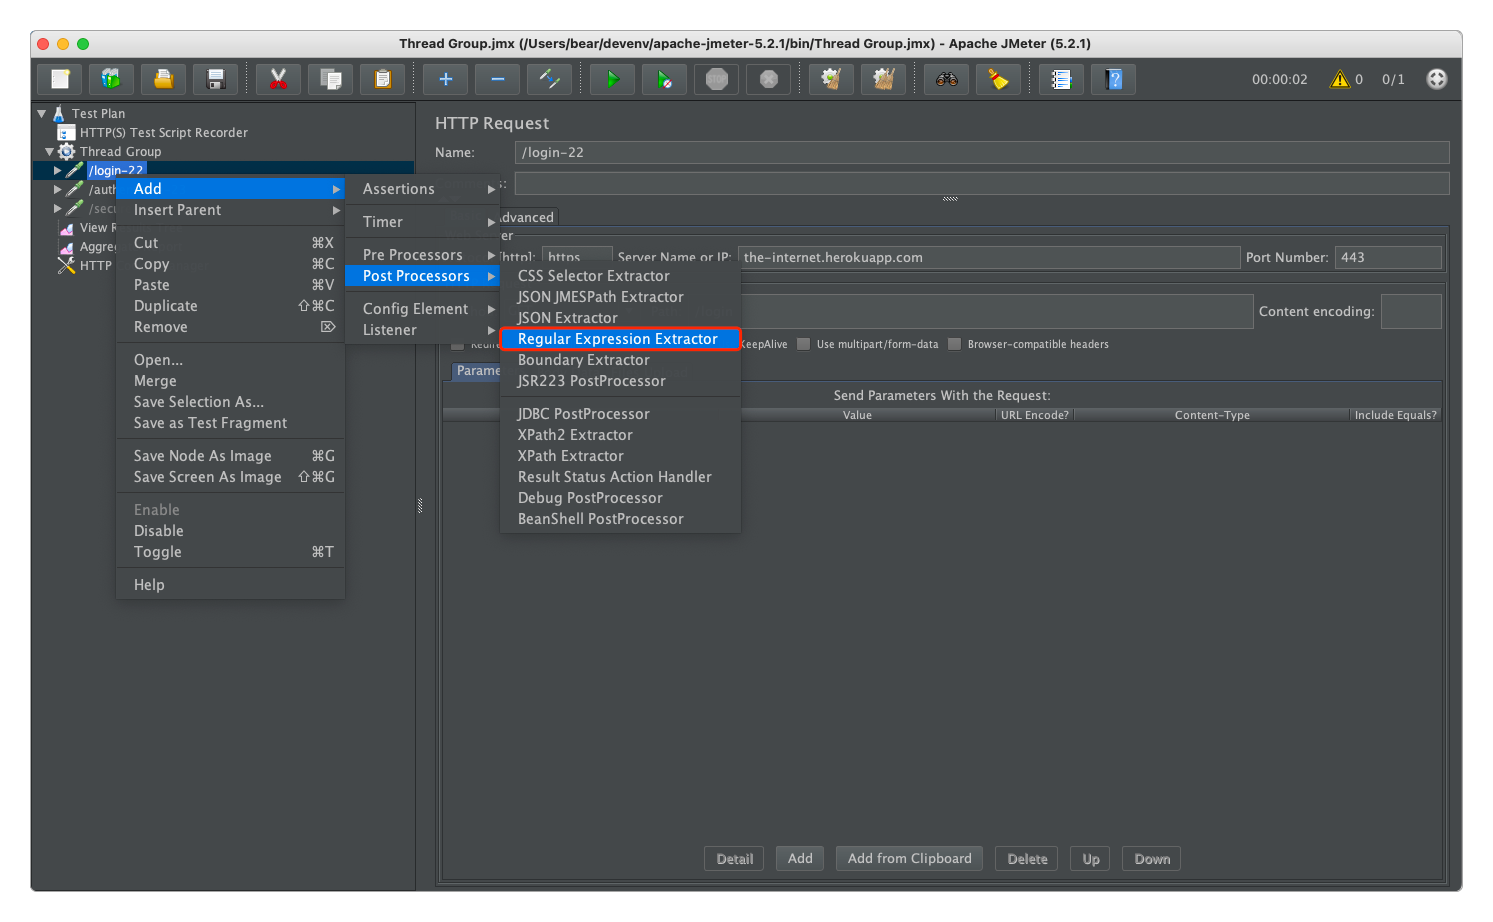Viewport: 1493px width, 922px height.
Task: Expand all nodes with plus icon
Action: pyautogui.click(x=445, y=79)
